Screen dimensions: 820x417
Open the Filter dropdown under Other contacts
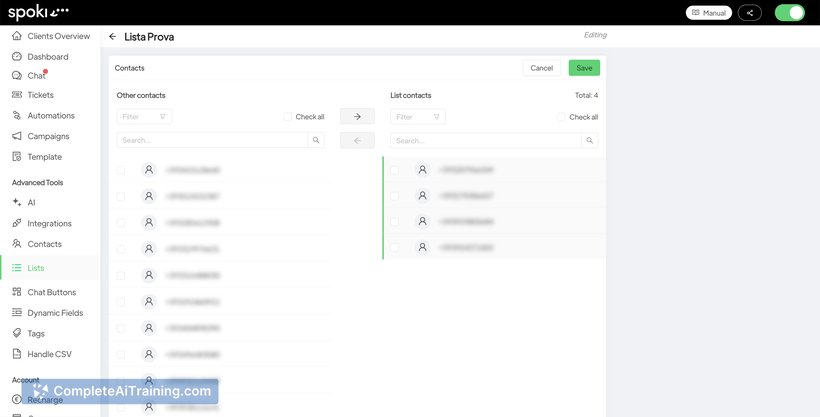144,117
